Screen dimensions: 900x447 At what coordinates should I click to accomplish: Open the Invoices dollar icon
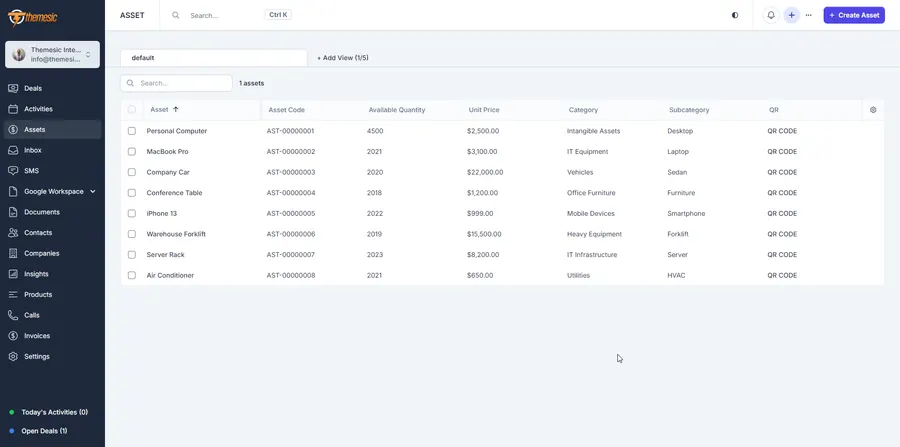[x=13, y=336]
